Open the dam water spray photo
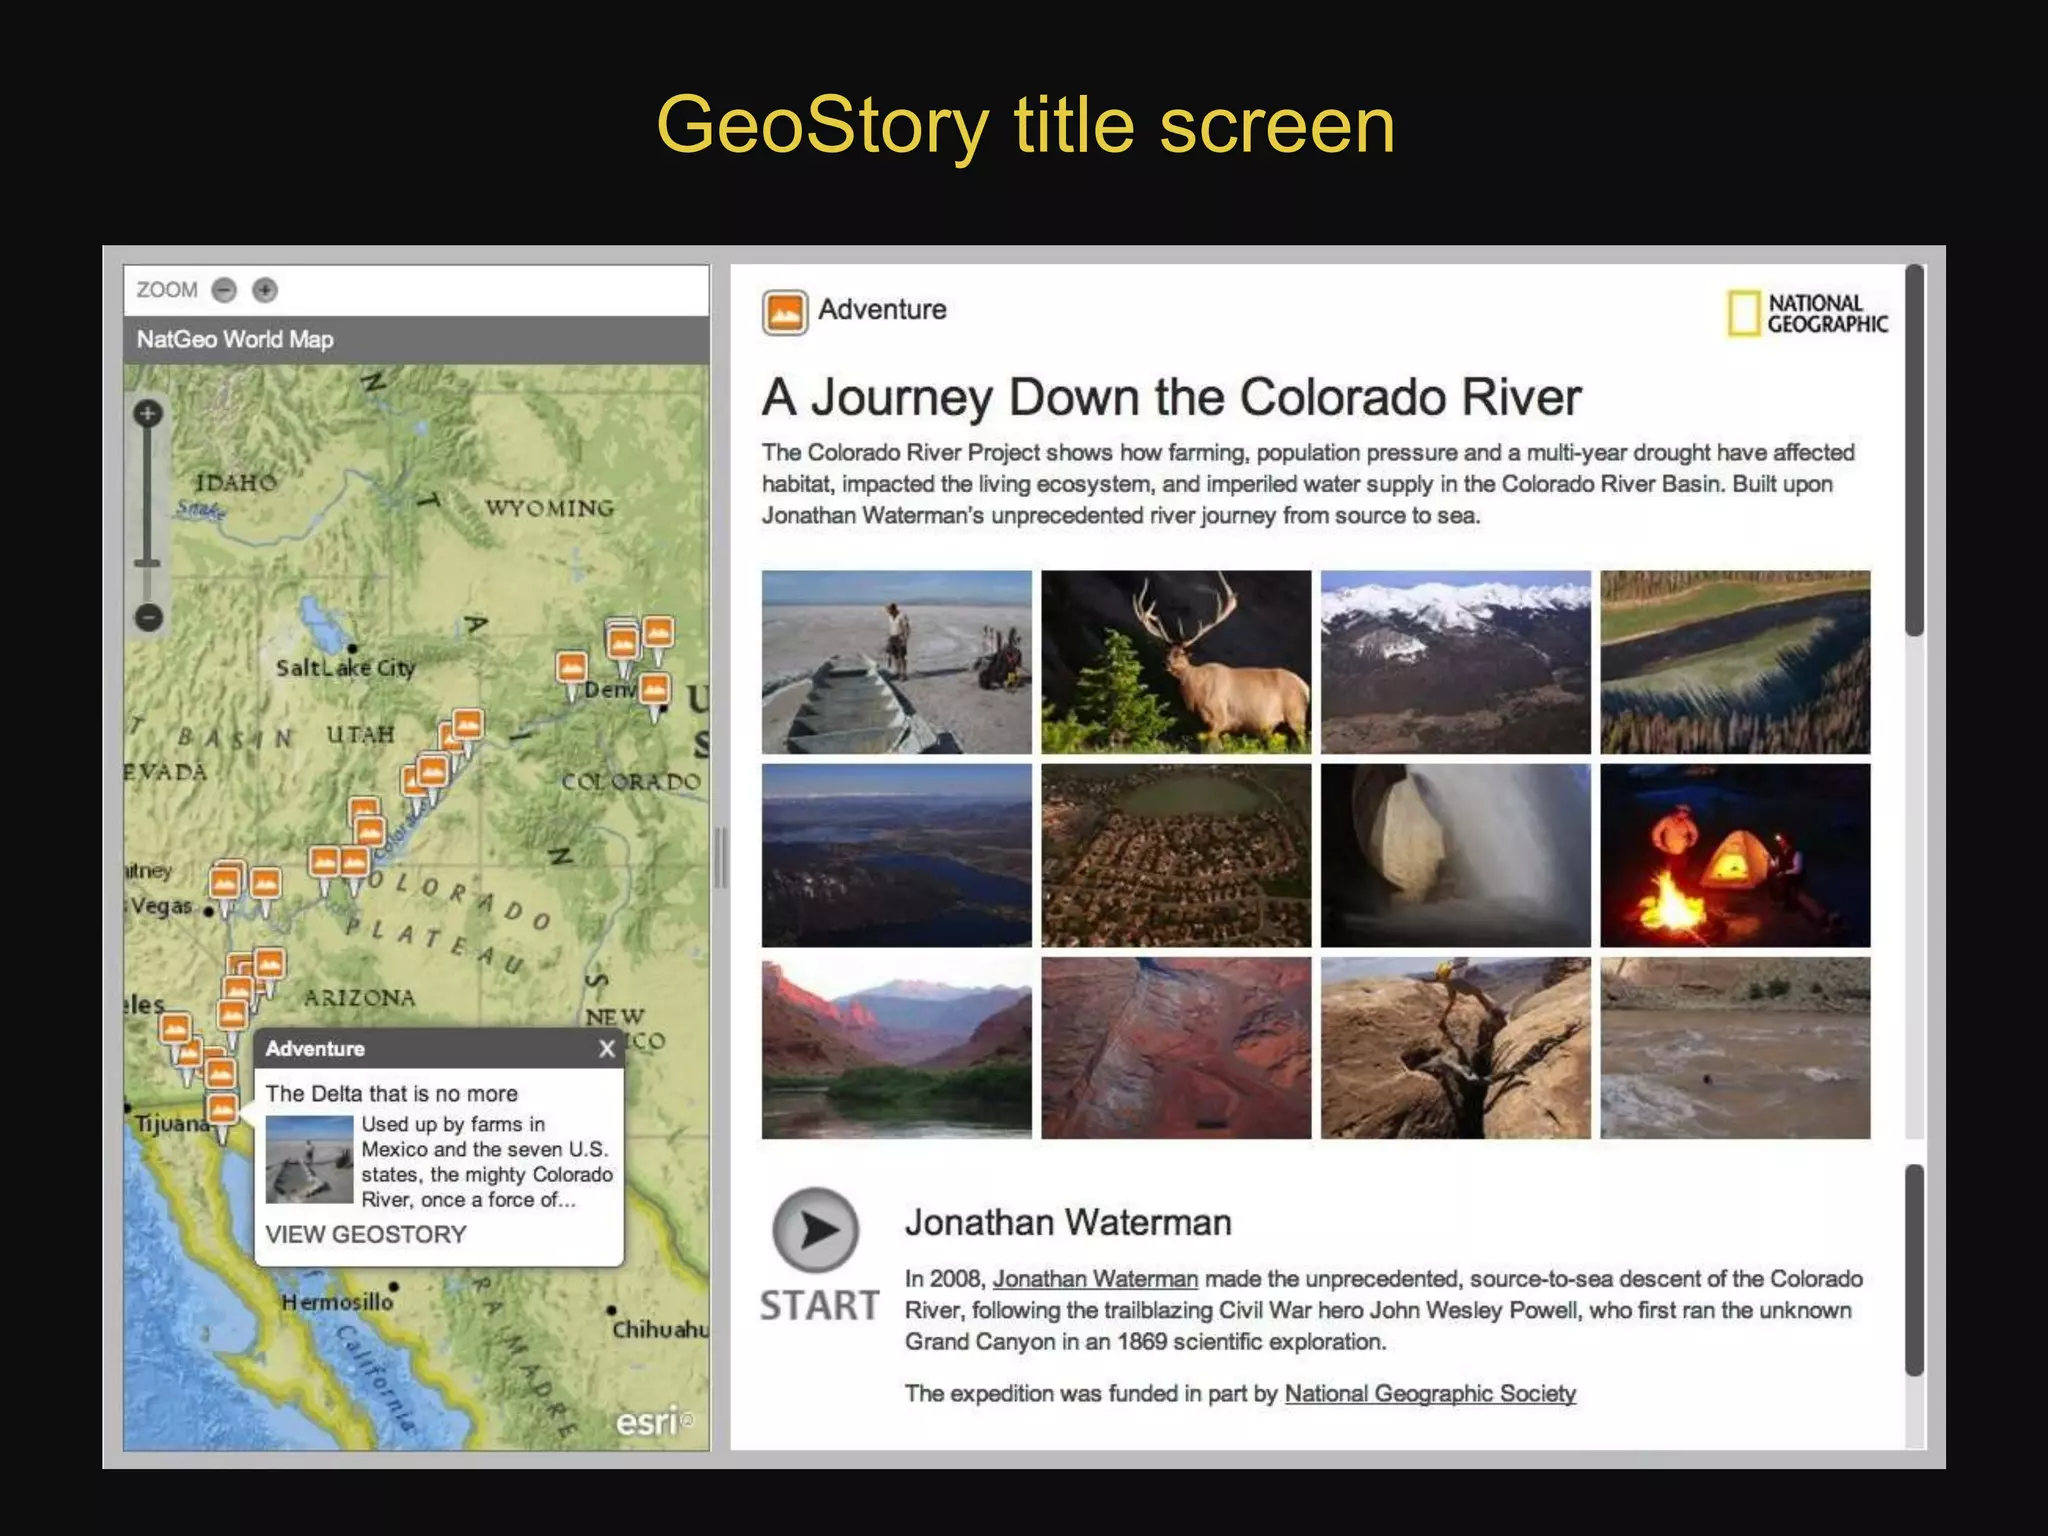 [1455, 855]
